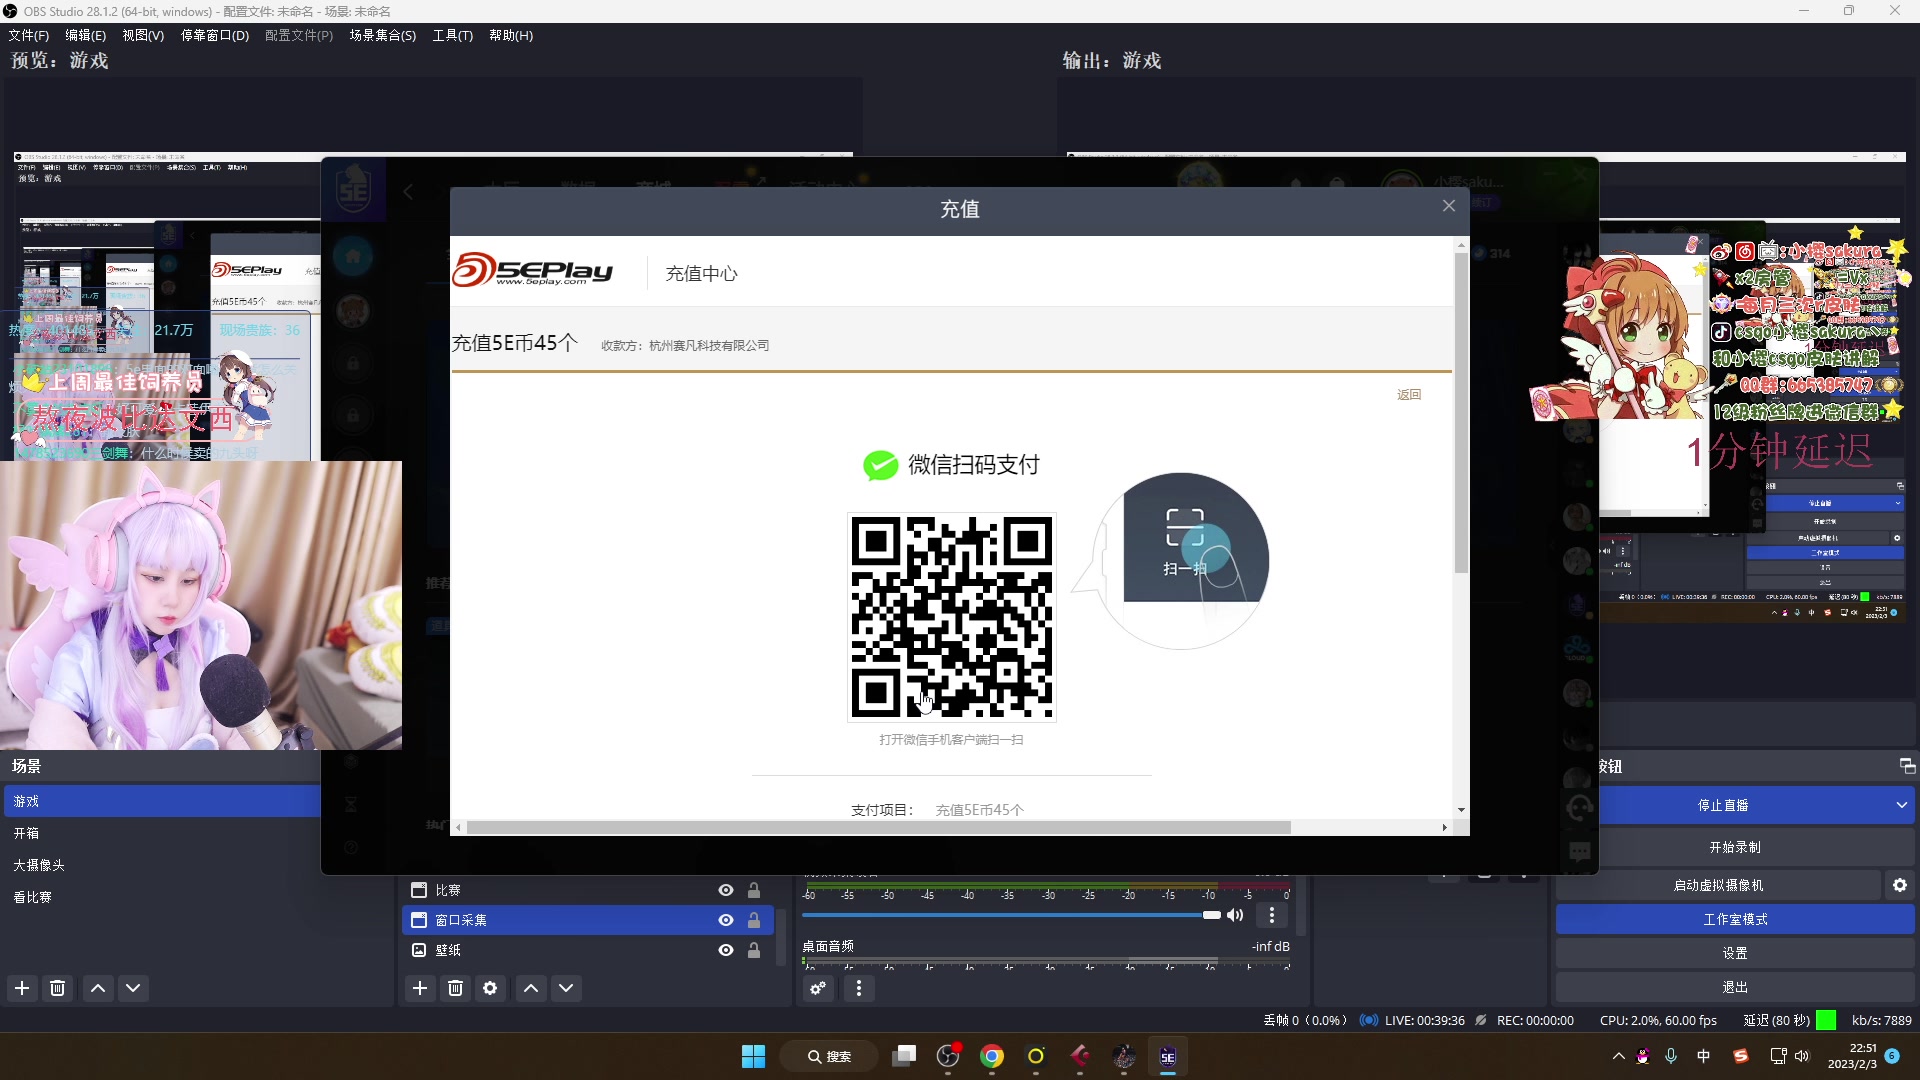1920x1080 pixels.
Task: Select the 壁纸 source row
Action: coord(588,950)
